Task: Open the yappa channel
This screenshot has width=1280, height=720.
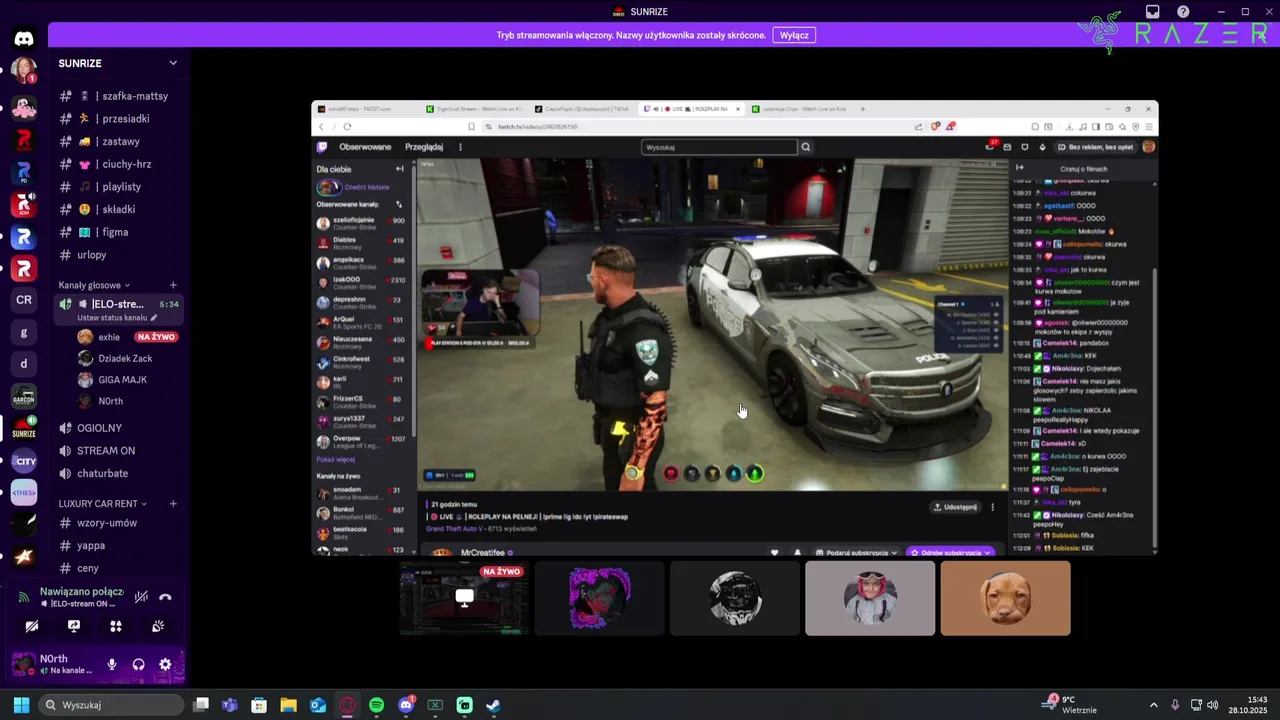Action: pos(119,546)
